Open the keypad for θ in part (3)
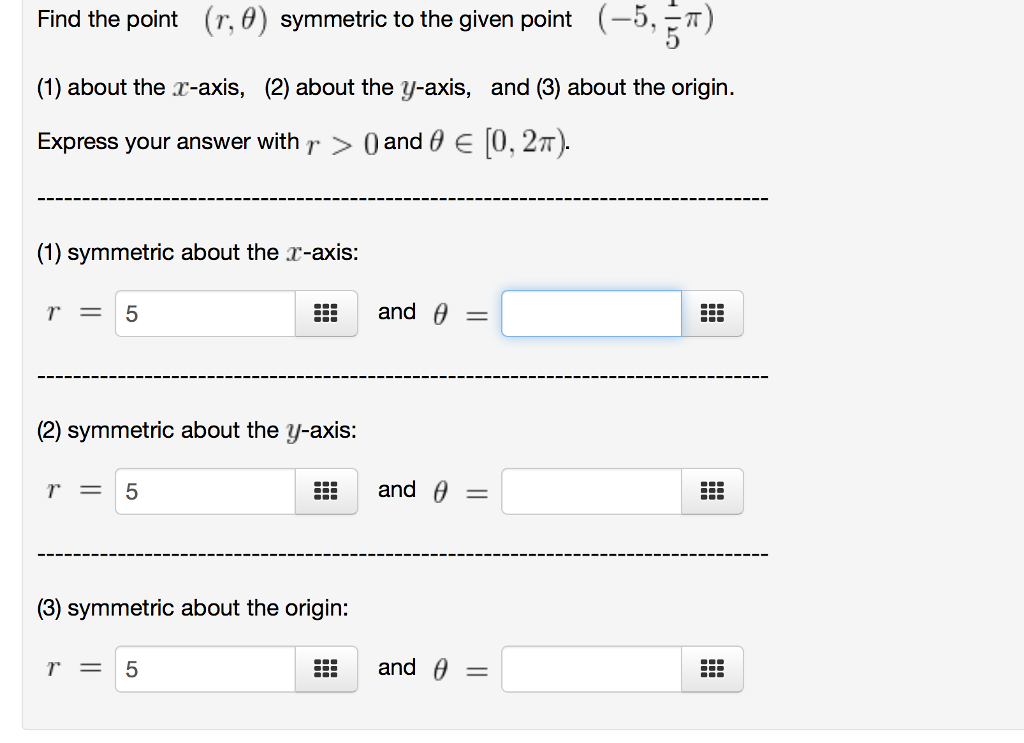 712,669
